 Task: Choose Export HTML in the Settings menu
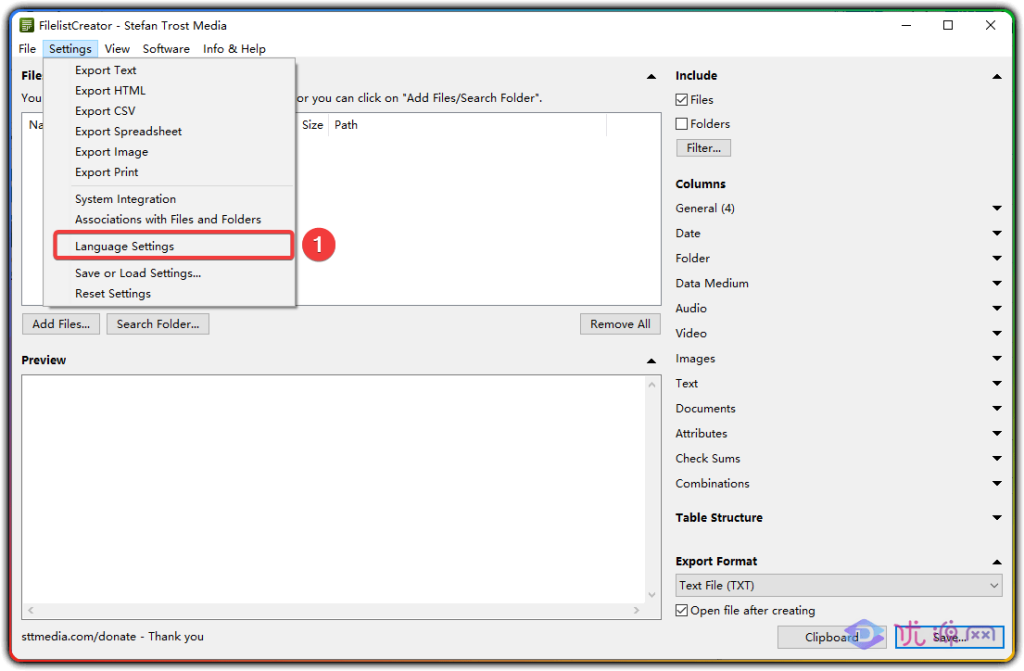point(110,90)
